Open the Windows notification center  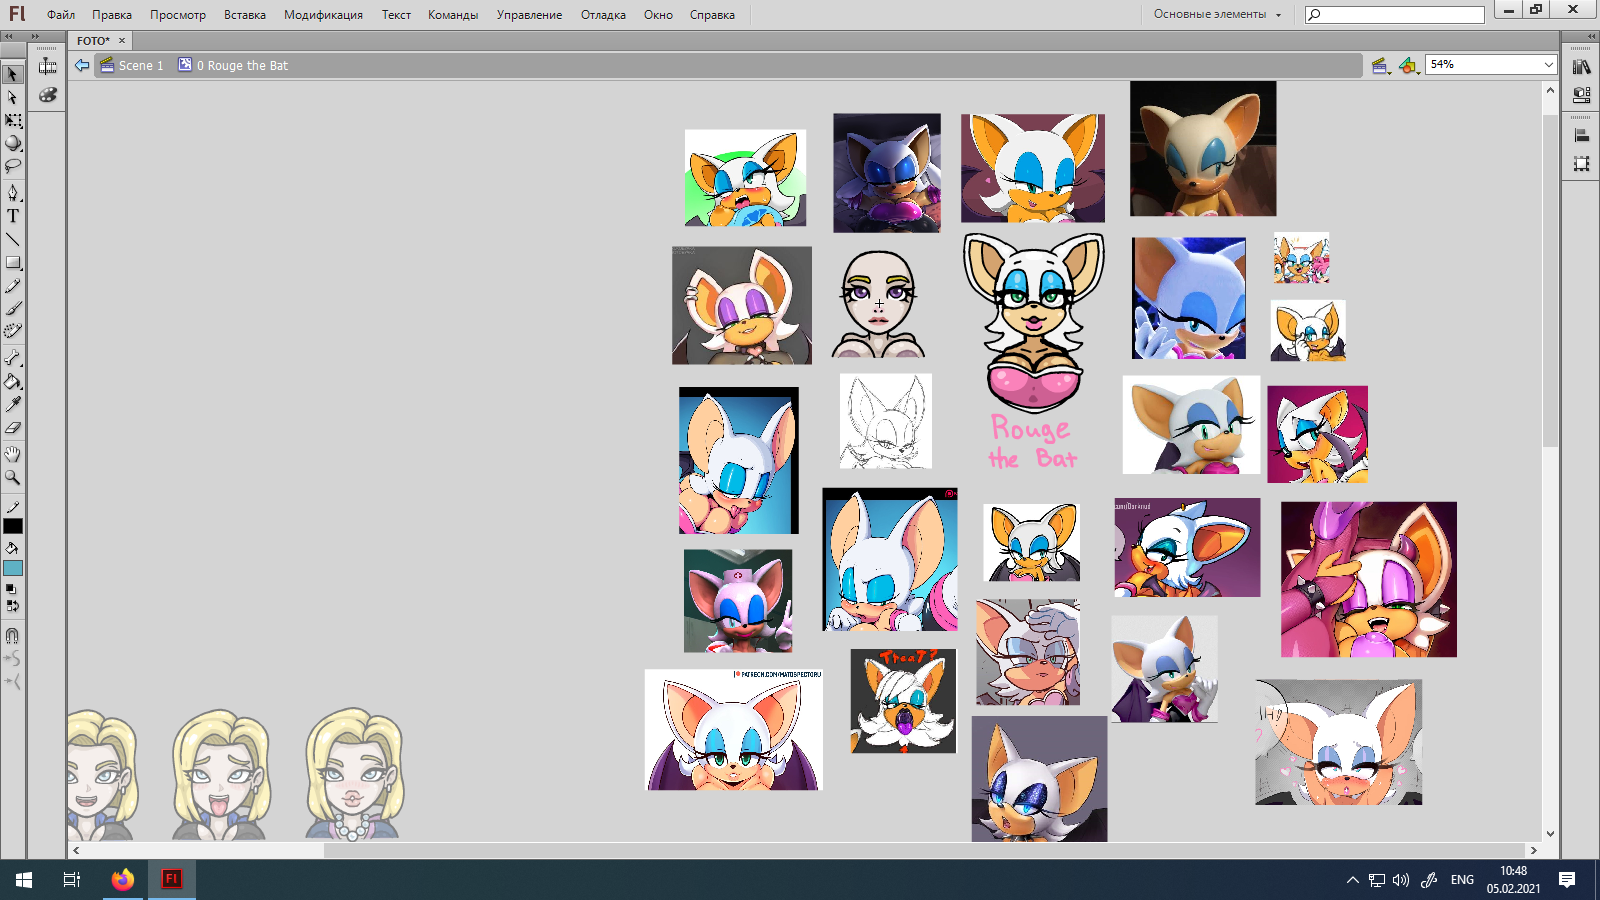tap(1567, 880)
